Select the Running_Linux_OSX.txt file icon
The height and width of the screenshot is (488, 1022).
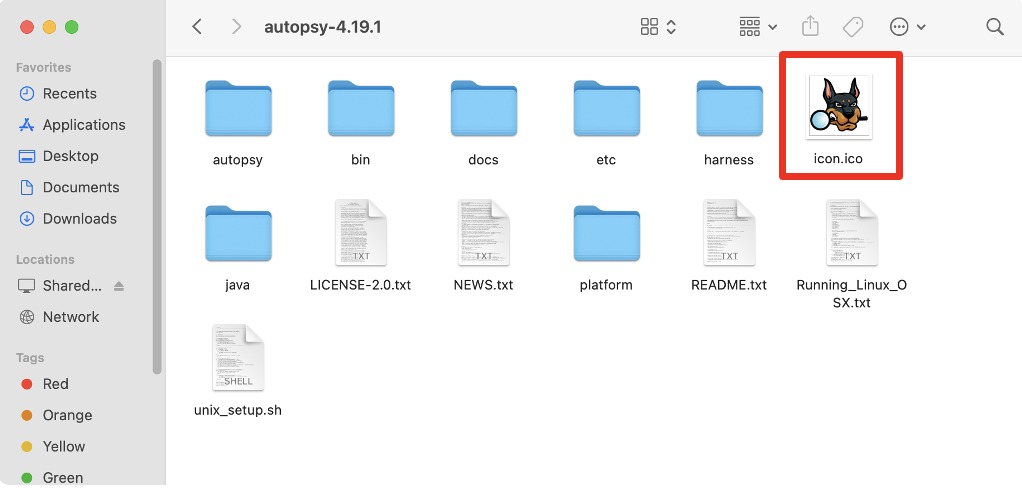[x=852, y=233]
